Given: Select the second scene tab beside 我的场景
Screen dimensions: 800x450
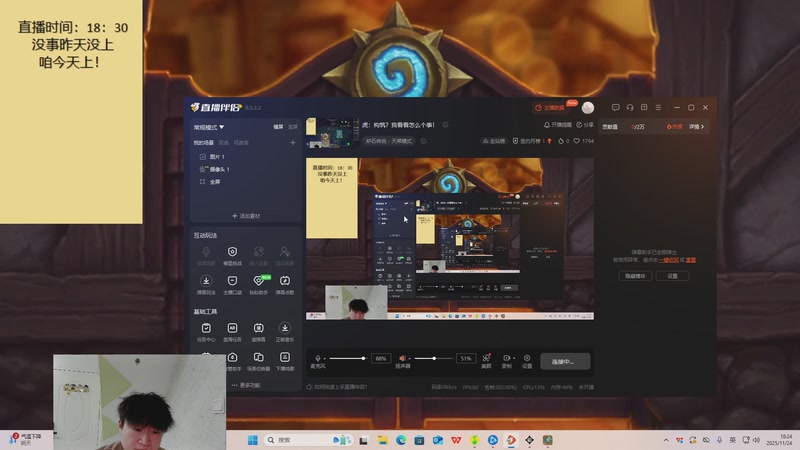Looking at the screenshot, I should click(223, 143).
